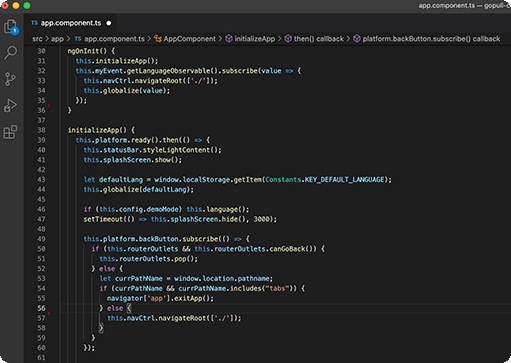511x363 pixels.
Task: Click '3000' timeout value on line 47
Action: [x=261, y=219]
